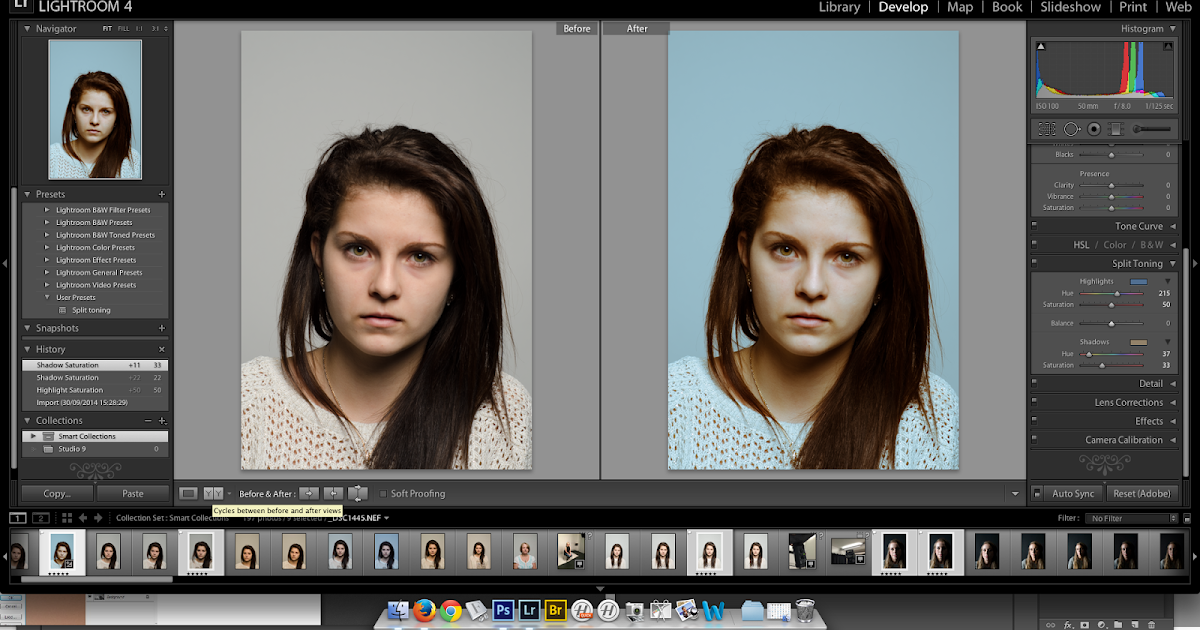Open the No Filter dropdown
This screenshot has height=630, width=1200.
(1134, 518)
